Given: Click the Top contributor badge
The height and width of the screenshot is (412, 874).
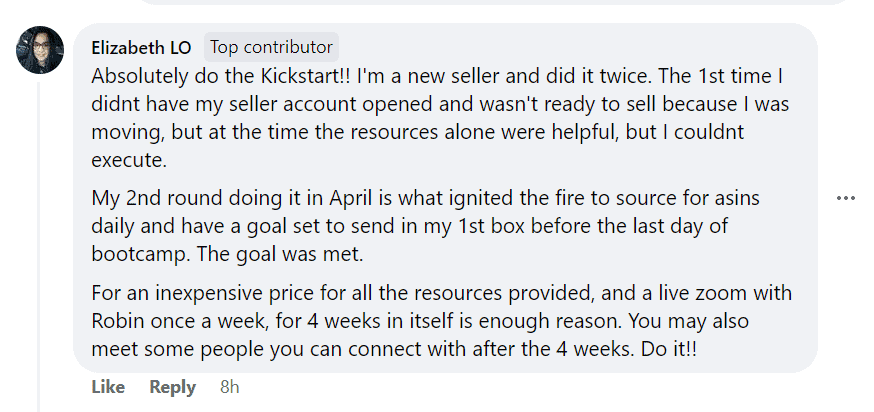Looking at the screenshot, I should [271, 47].
